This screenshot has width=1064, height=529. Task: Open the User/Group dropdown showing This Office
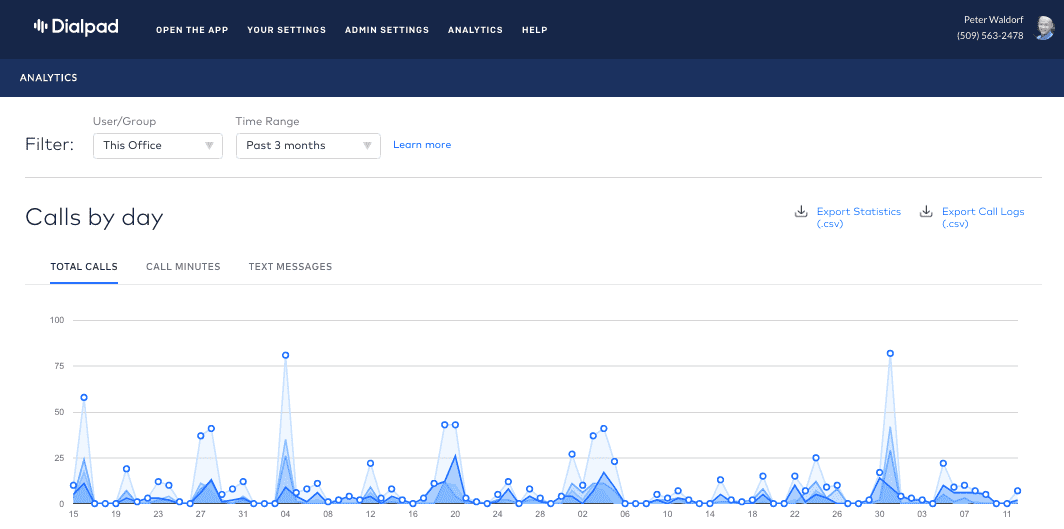[157, 146]
